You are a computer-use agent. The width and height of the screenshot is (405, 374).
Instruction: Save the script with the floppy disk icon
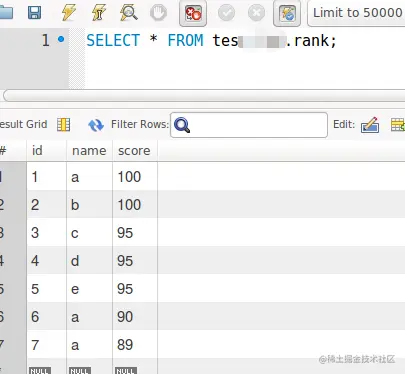tap(34, 13)
